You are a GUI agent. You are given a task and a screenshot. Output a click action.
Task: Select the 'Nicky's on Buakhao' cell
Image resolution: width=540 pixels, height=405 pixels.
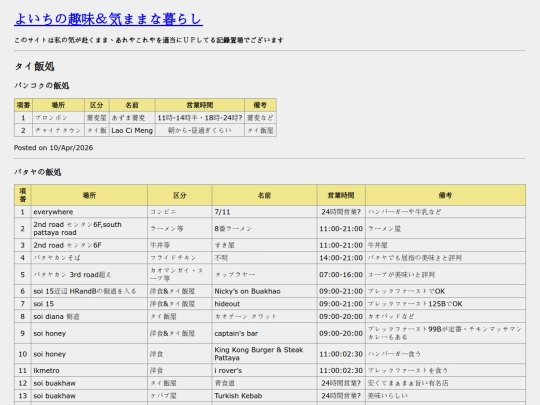pos(264,291)
